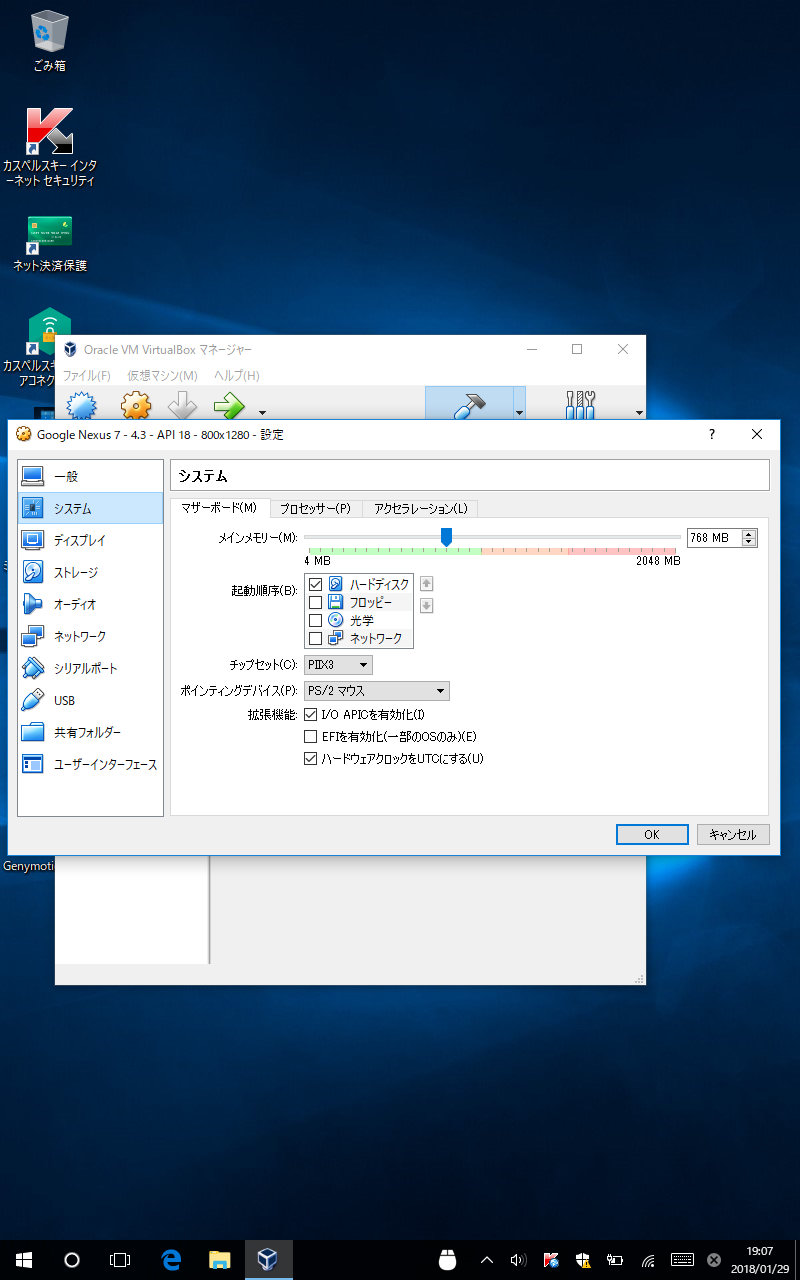Viewport: 800px width, 1280px height.
Task: Switch to the マザーボード(M) tab
Action: [219, 508]
